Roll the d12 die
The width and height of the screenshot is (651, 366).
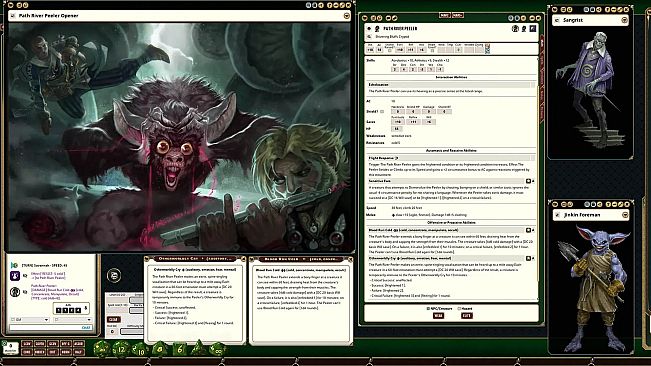121,349
